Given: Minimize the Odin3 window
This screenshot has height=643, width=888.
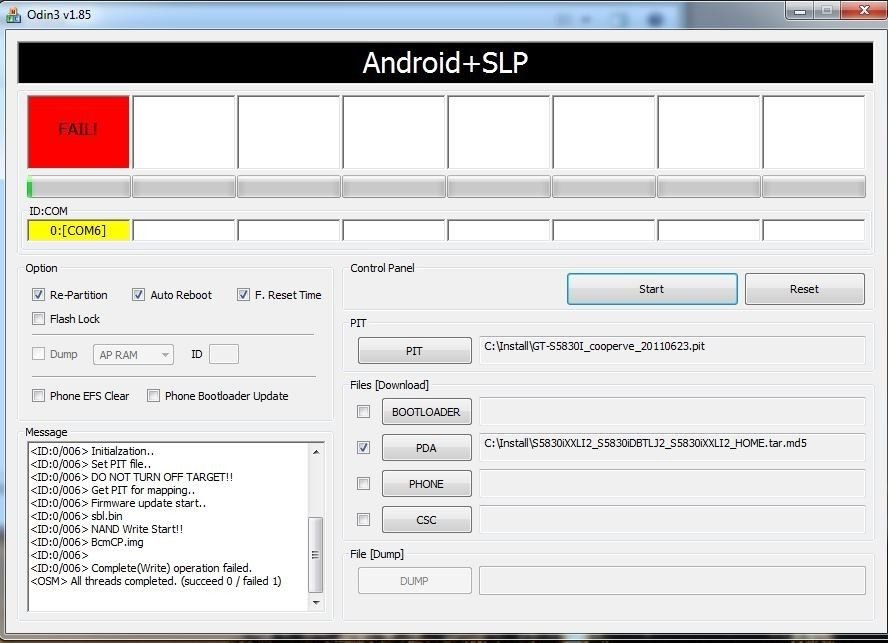Looking at the screenshot, I should [800, 10].
